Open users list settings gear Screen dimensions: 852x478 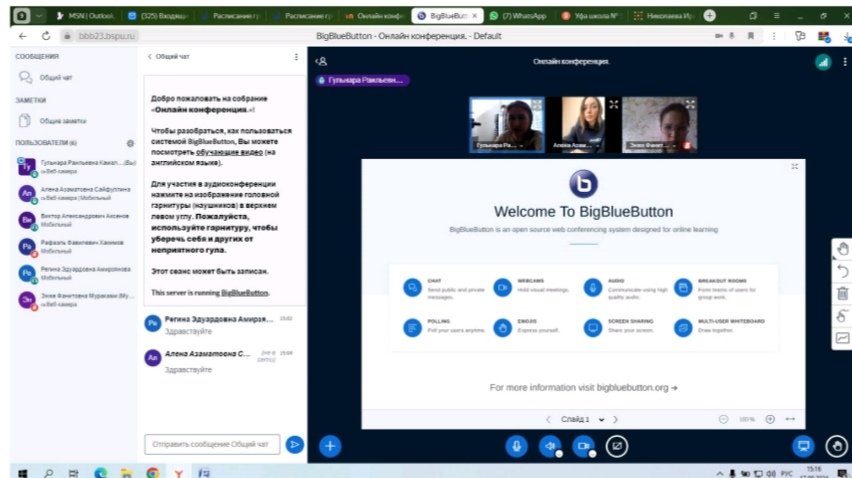[129, 143]
